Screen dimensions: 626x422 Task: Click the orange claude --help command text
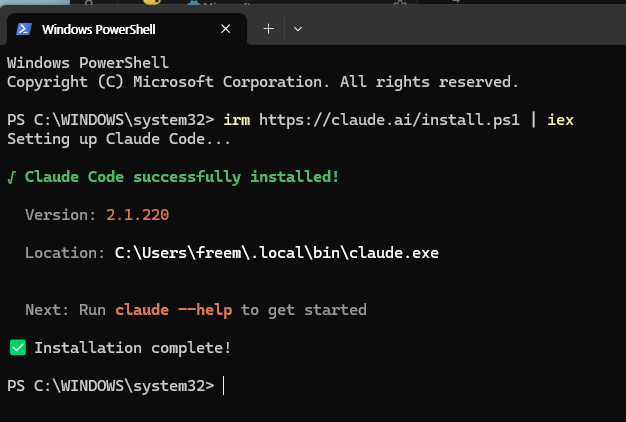pos(174,310)
